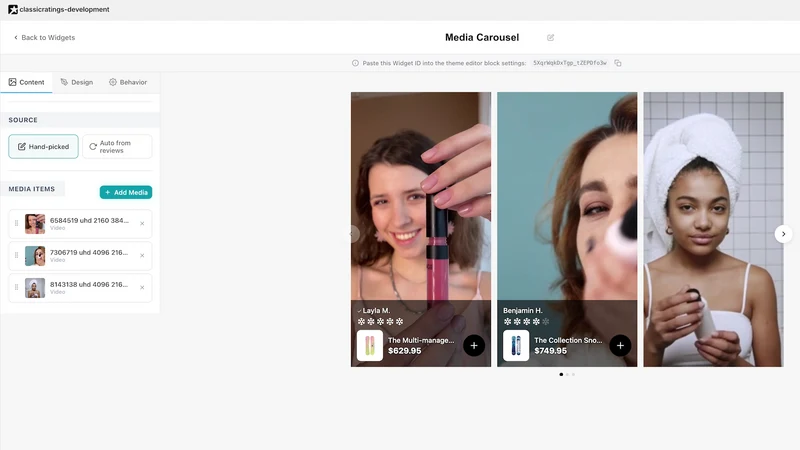This screenshot has height=450, width=800.
Task: Go back to Widgets
Action: pos(44,38)
